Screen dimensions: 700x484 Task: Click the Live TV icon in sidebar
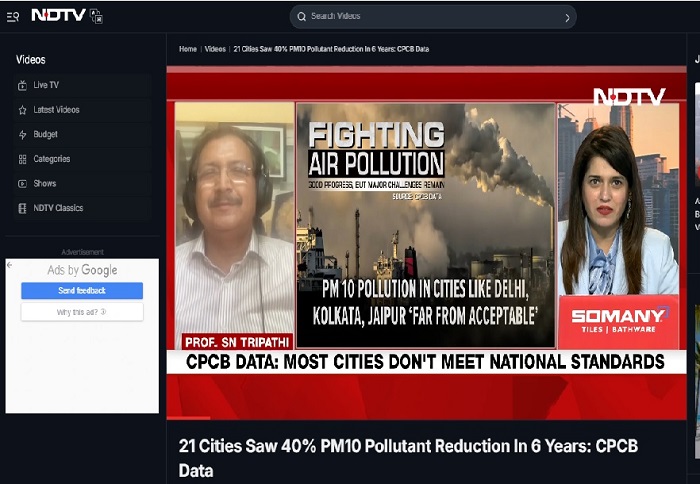coord(22,86)
